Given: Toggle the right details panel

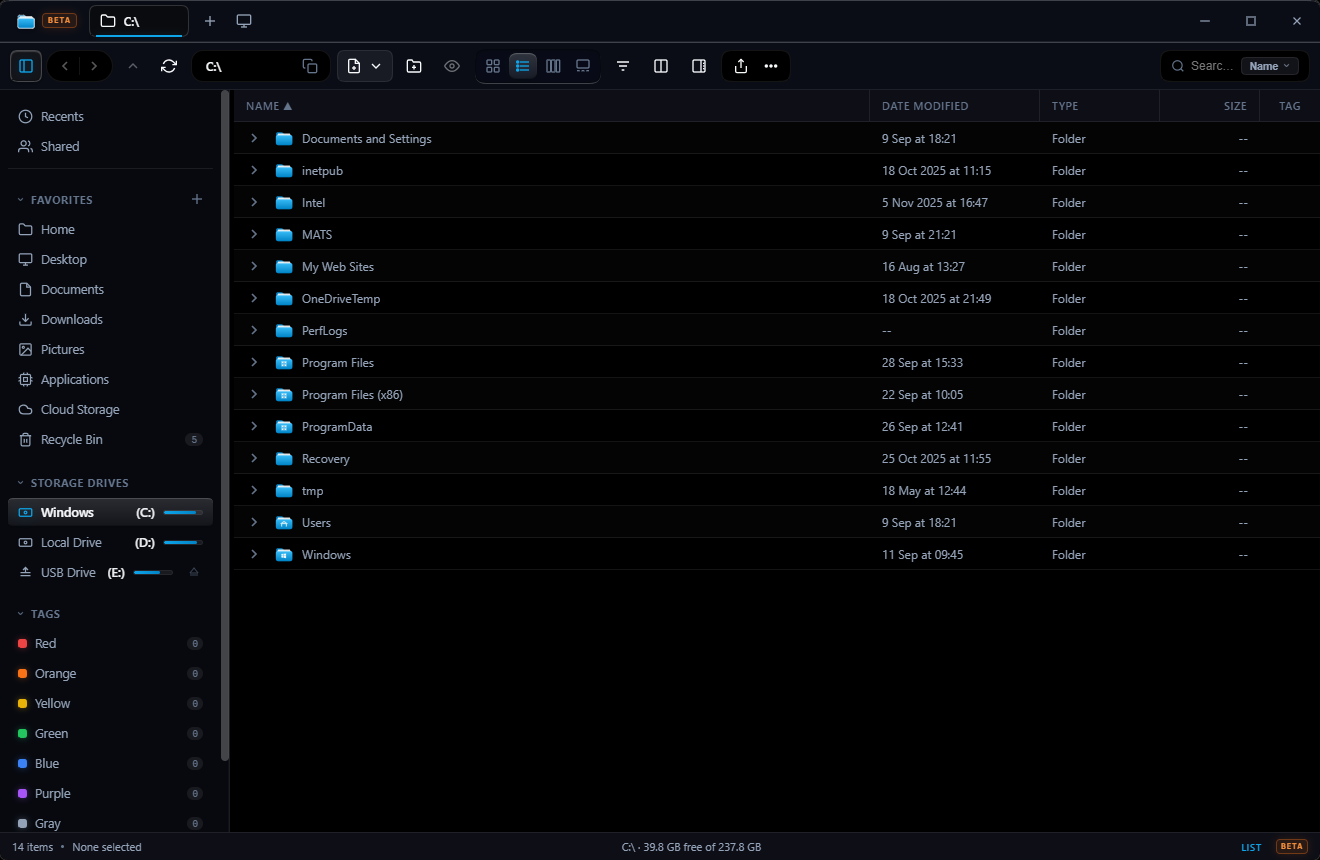Looking at the screenshot, I should click(x=699, y=66).
